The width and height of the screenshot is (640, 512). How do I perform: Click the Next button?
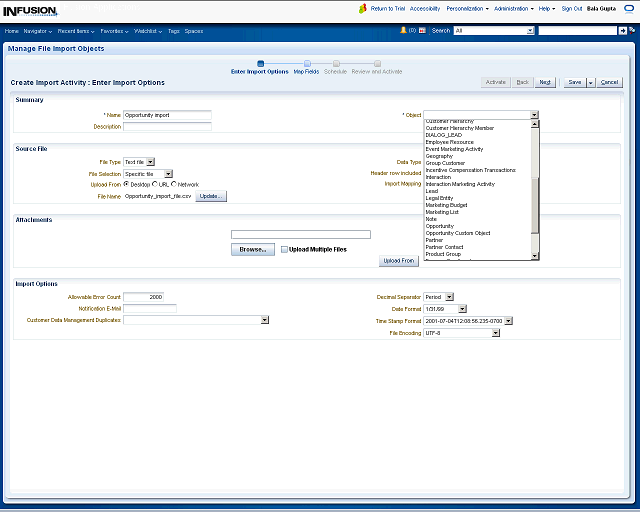545,82
